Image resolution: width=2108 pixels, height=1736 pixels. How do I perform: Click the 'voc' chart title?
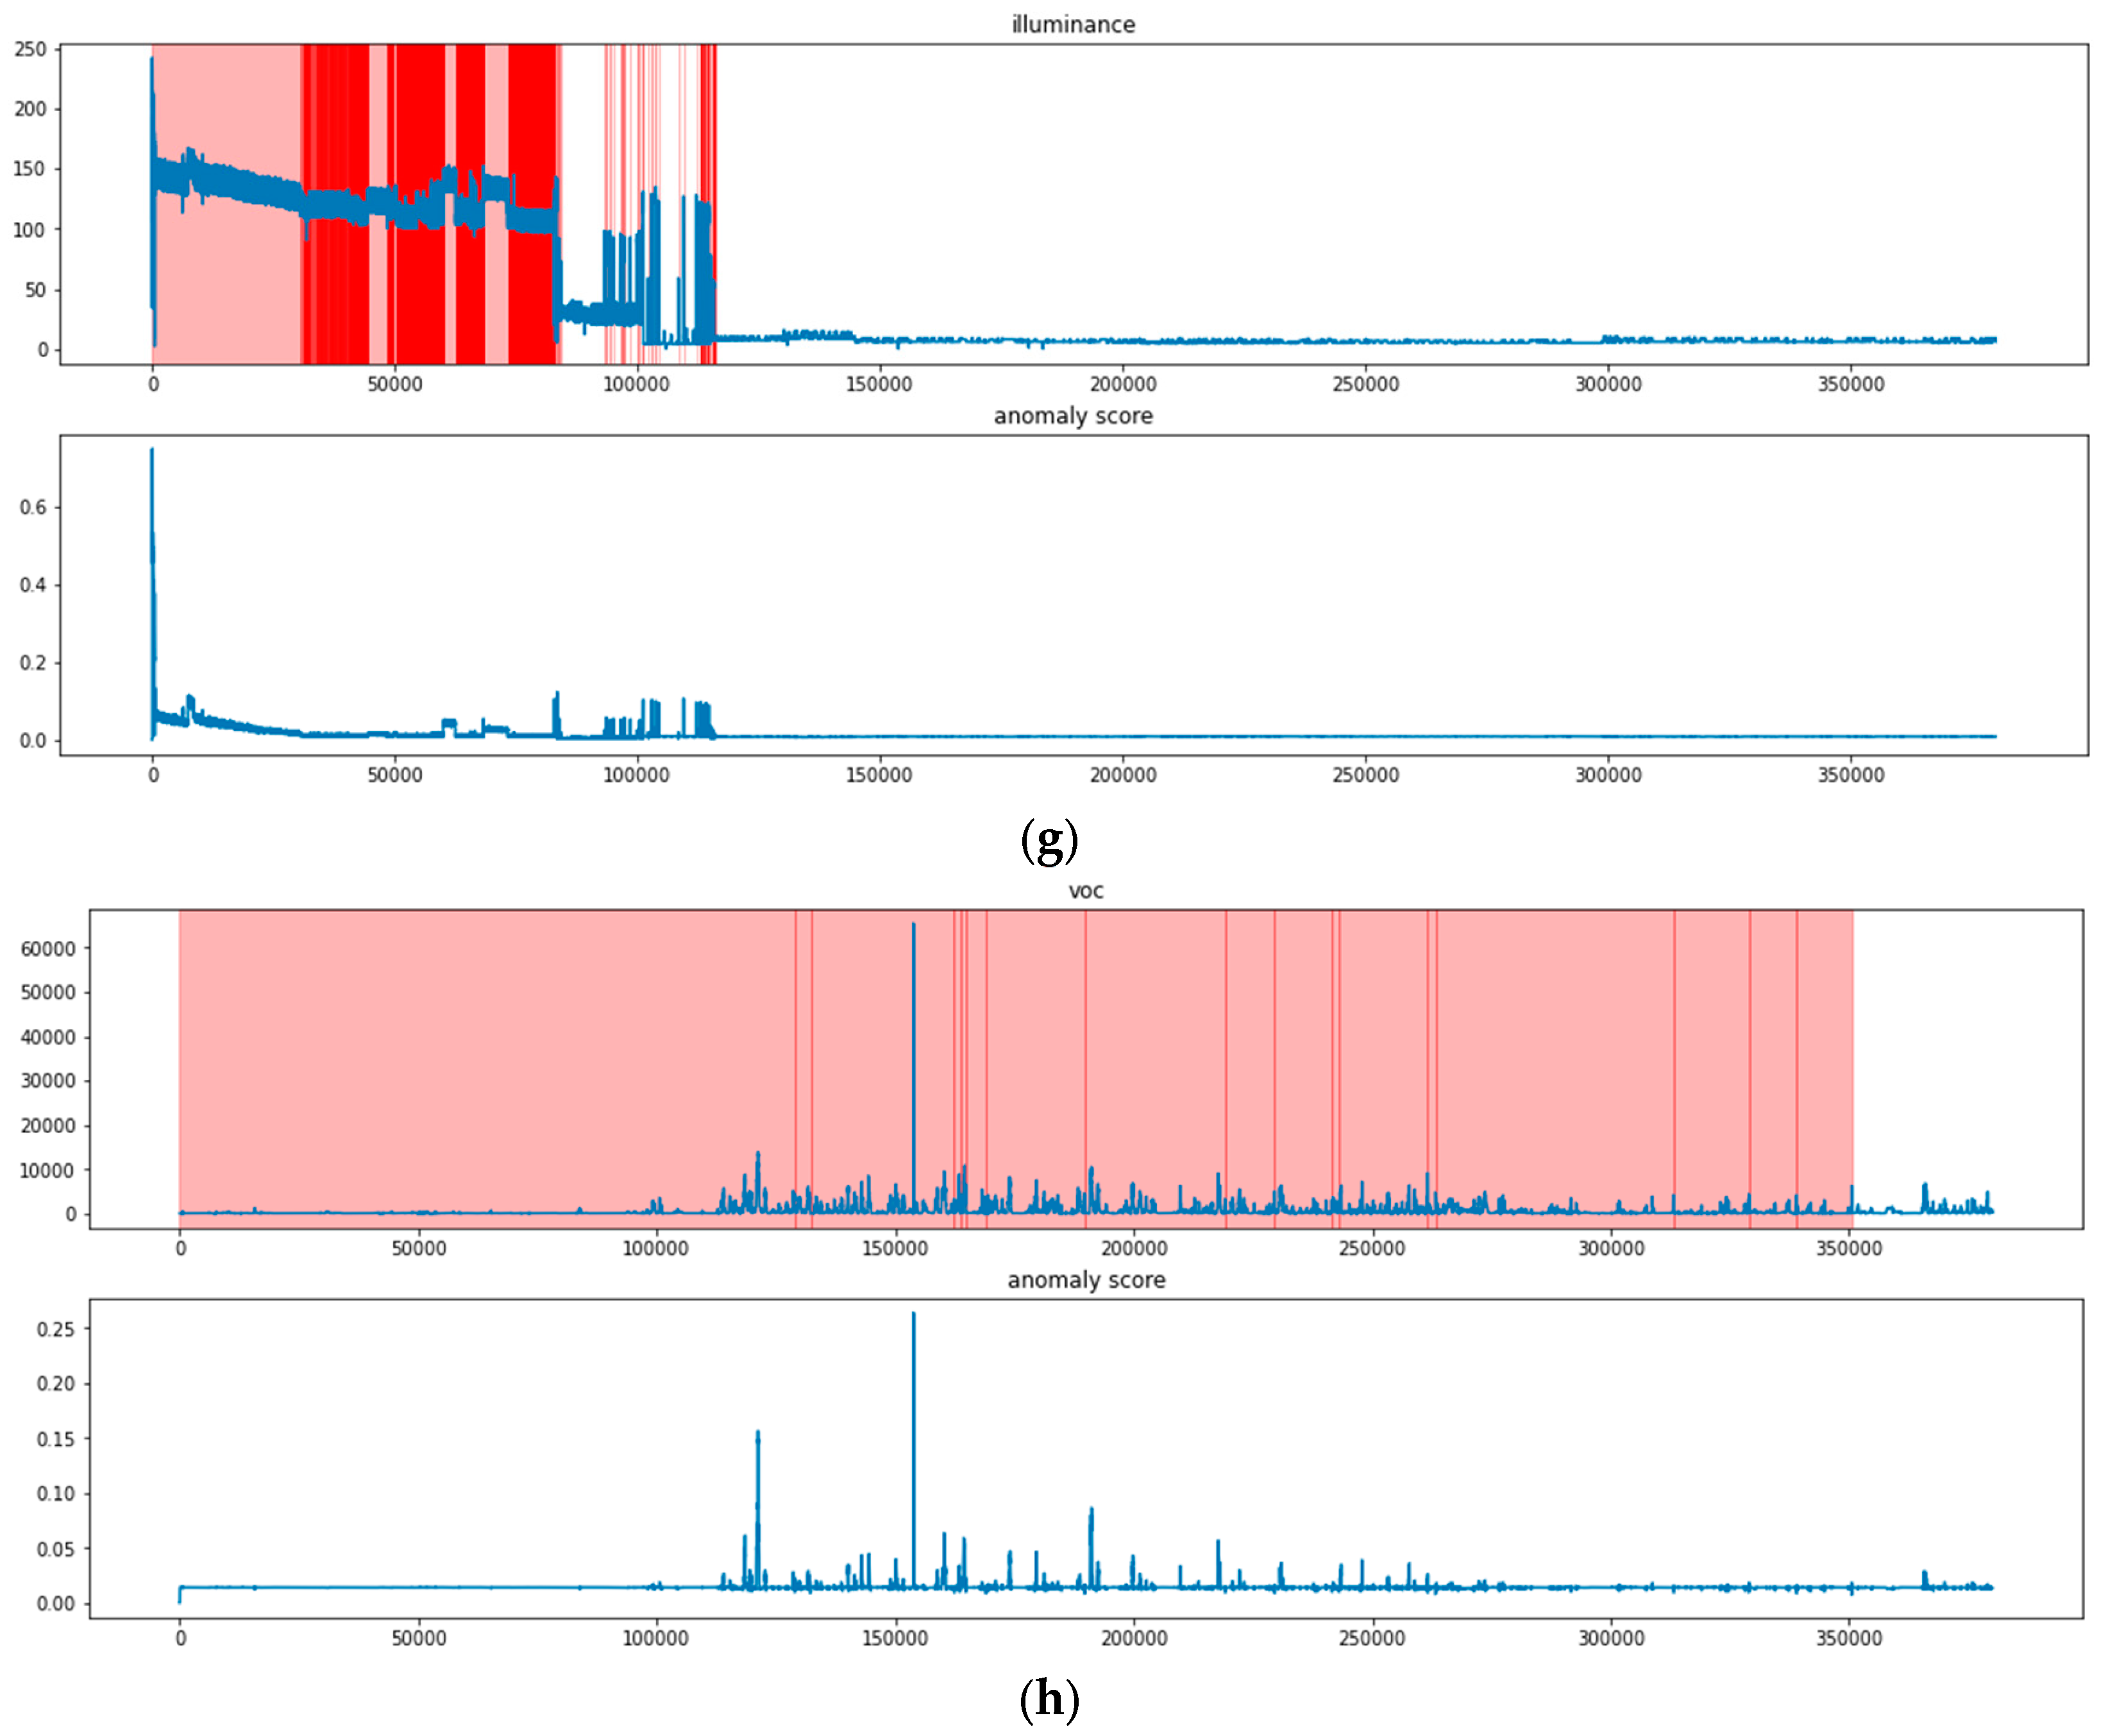(1085, 891)
